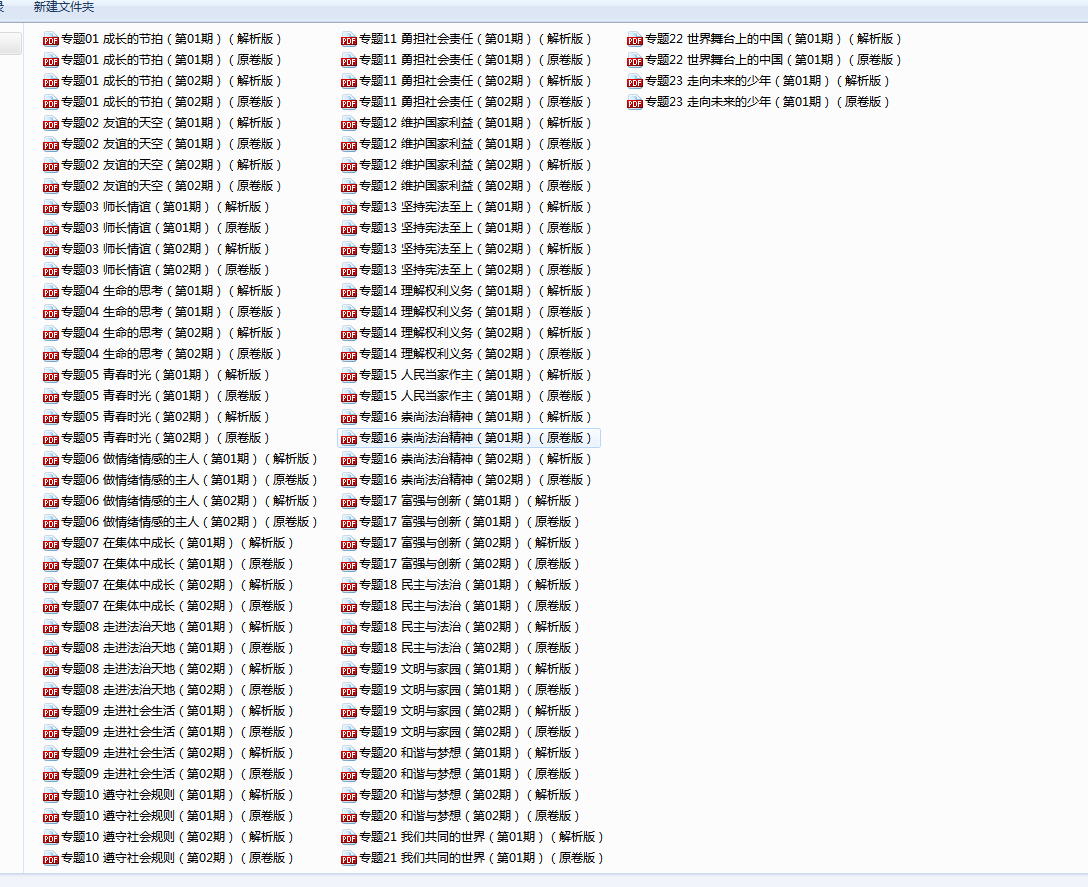Image resolution: width=1088 pixels, height=887 pixels.
Task: Click PDF icon of 专题12 维护国家利益（第02期）（原卷版）
Action: pos(349,187)
